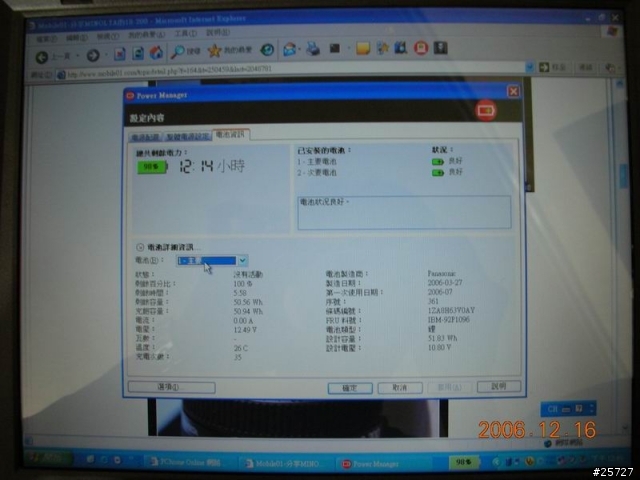The image size is (640, 480).
Task: Open the Mail envelope icon in IE
Action: pyautogui.click(x=289, y=49)
